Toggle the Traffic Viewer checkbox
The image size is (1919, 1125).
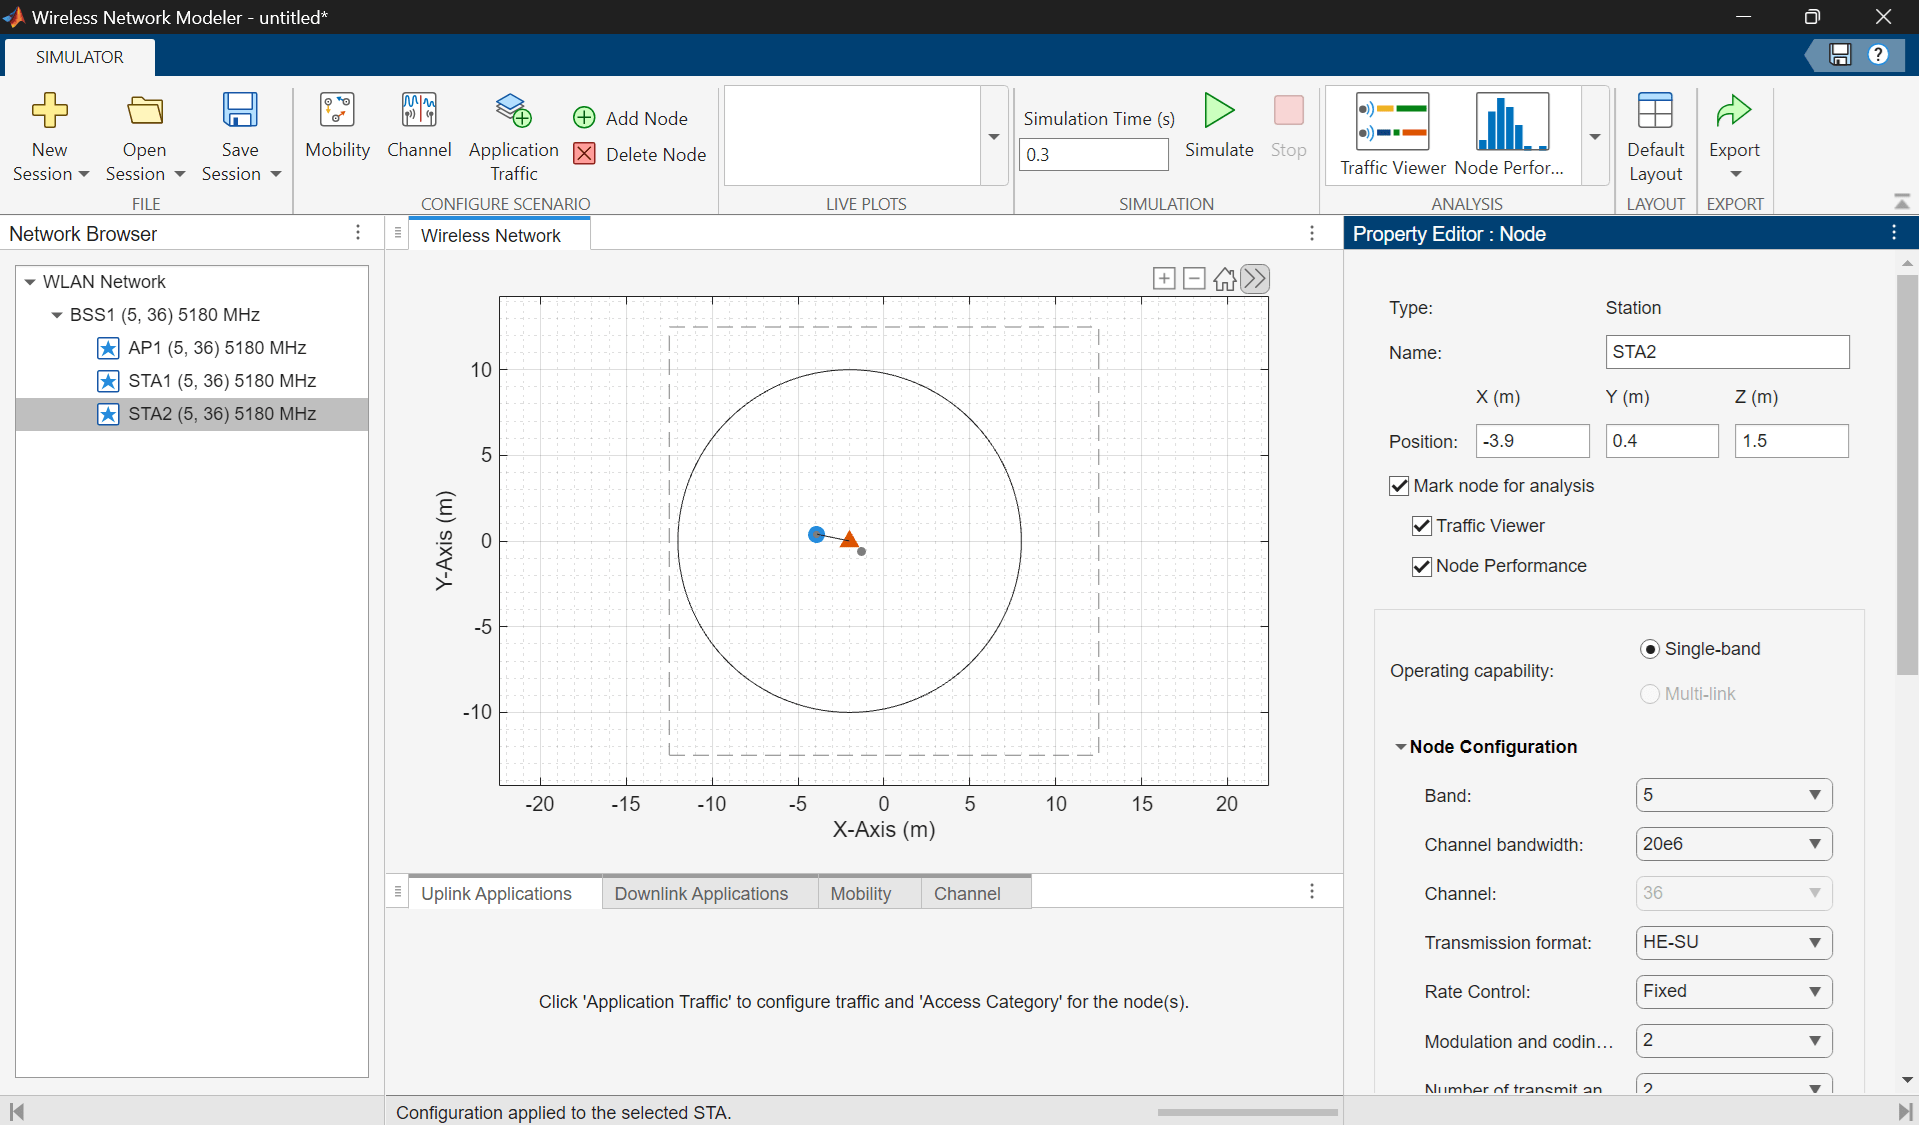pyautogui.click(x=1421, y=526)
